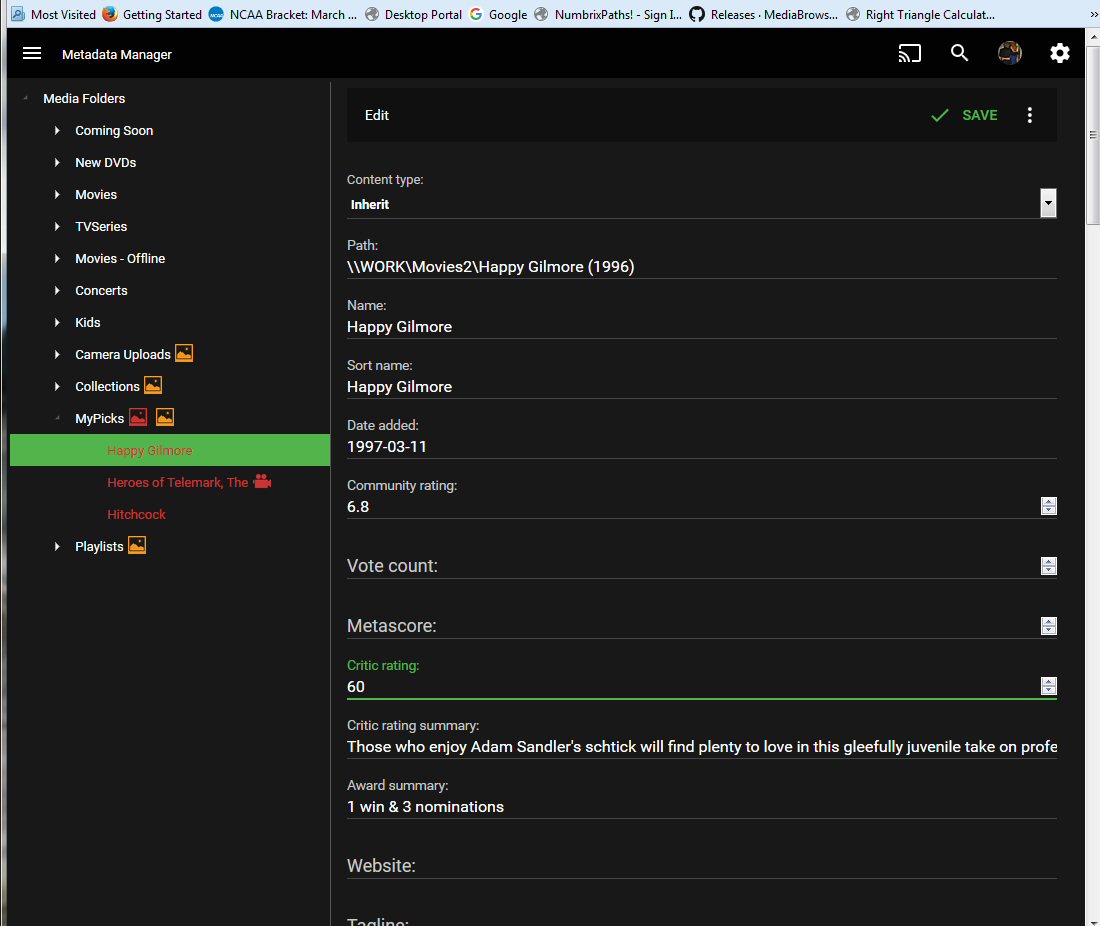Open the user profile avatar
This screenshot has width=1100, height=926.
pos(1010,53)
